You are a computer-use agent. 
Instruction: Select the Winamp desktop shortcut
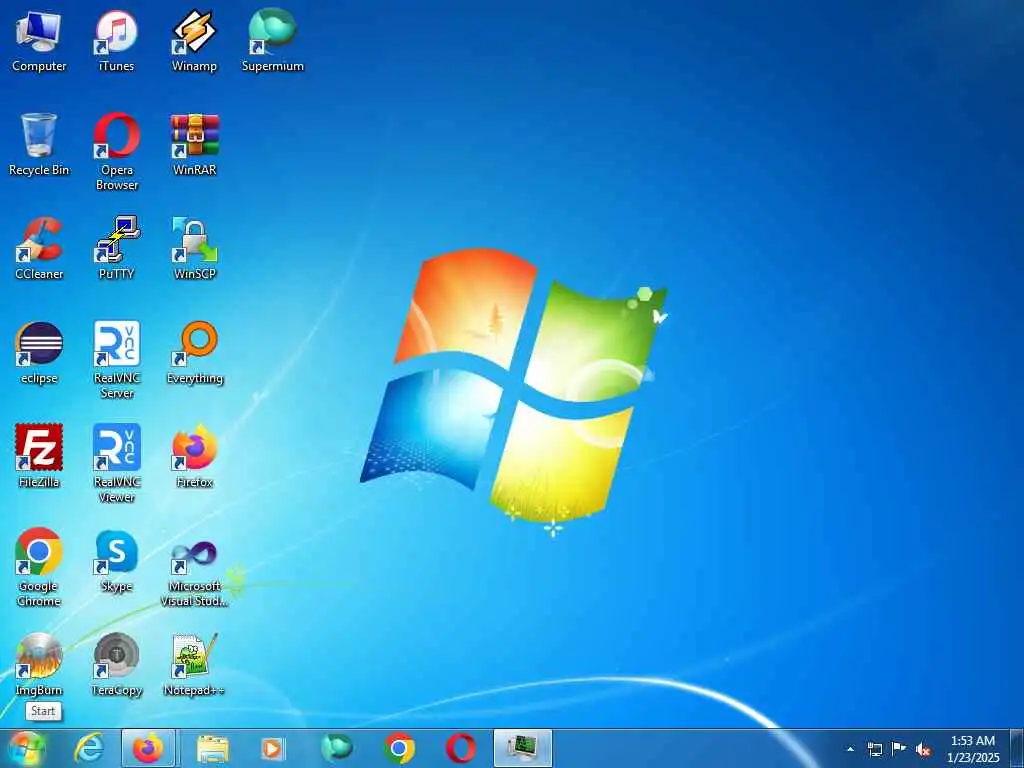pyautogui.click(x=194, y=40)
